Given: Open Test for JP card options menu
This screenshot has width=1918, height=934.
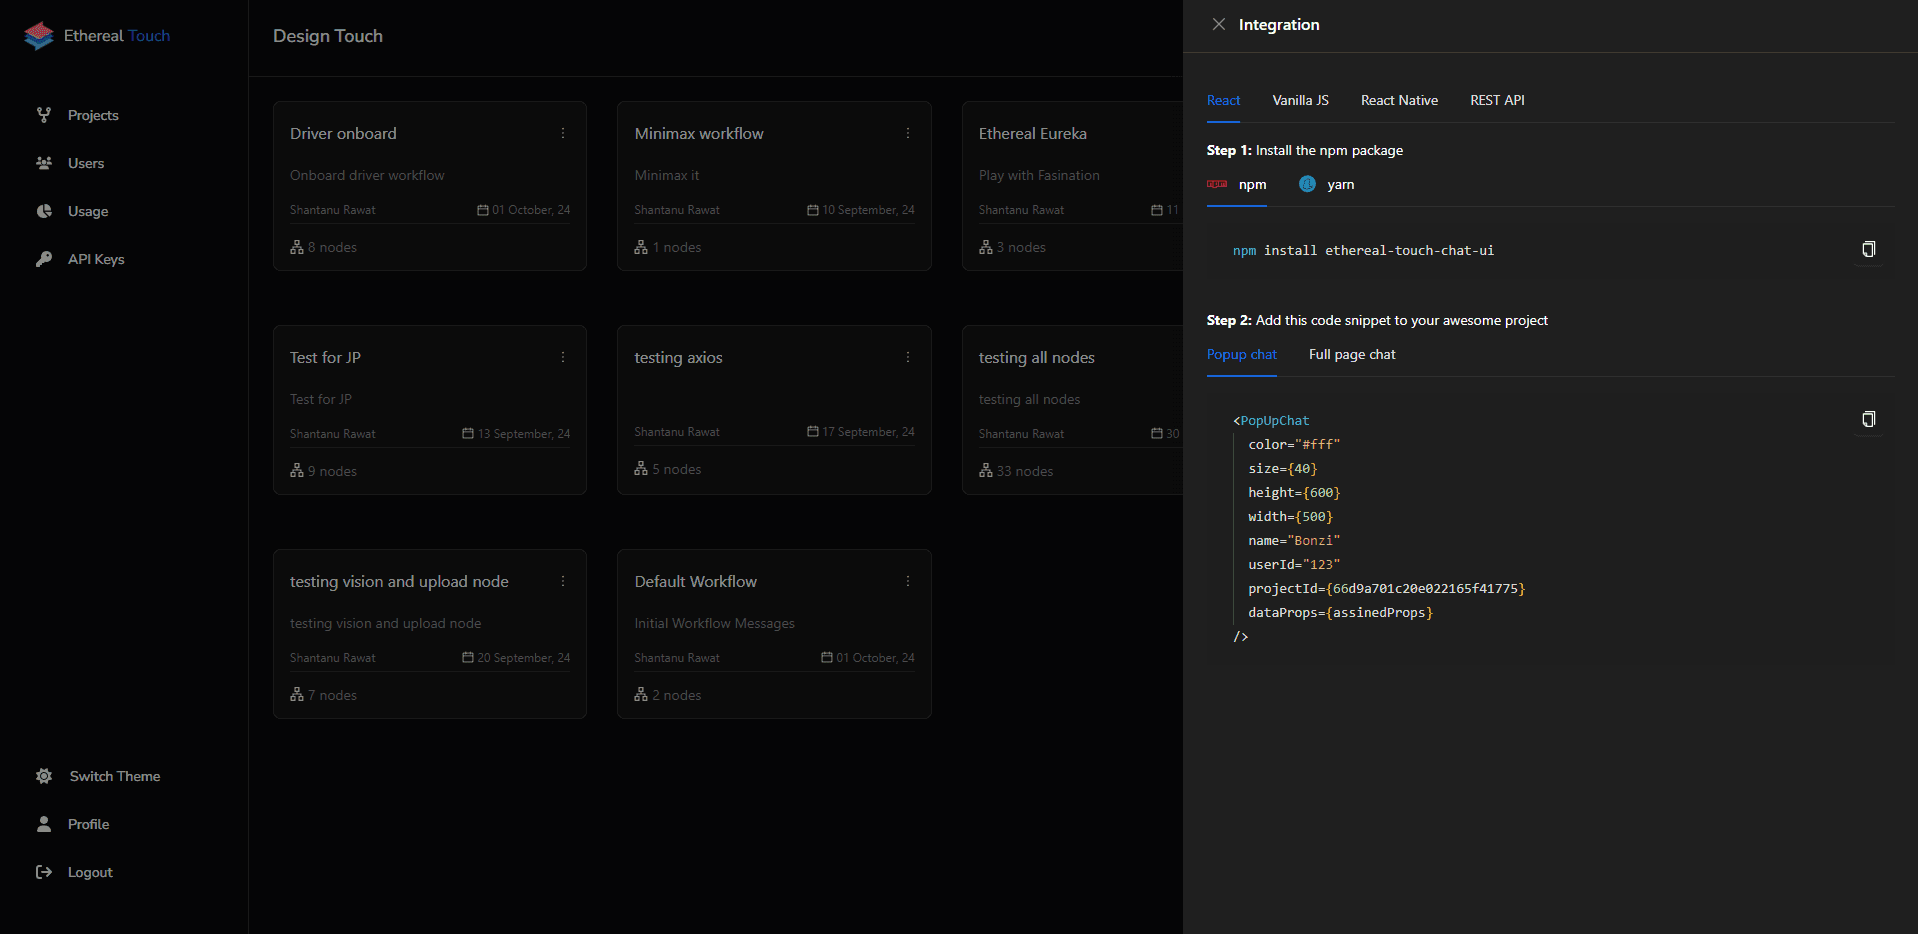Looking at the screenshot, I should tap(563, 357).
